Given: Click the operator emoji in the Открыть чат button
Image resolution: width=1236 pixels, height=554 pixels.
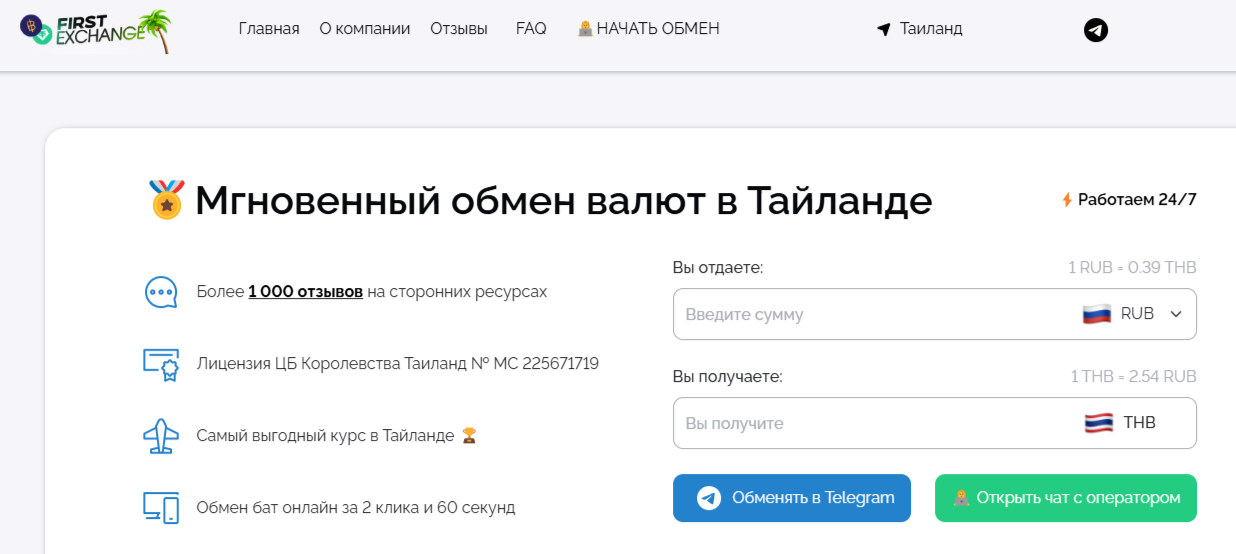Looking at the screenshot, I should [x=960, y=498].
